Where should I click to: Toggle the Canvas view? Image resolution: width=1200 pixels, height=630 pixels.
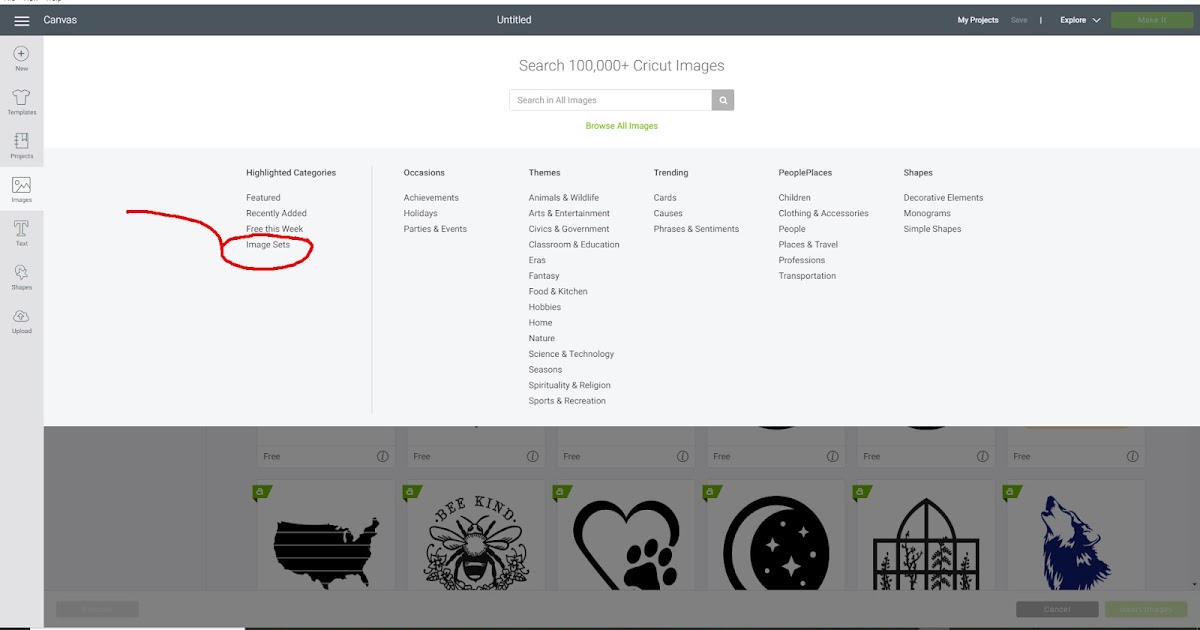(x=59, y=19)
